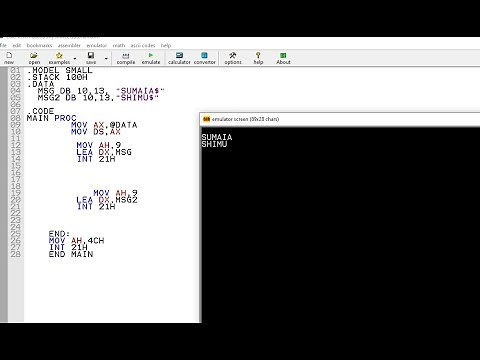Click the MOV AH,4CH line

tap(76, 240)
